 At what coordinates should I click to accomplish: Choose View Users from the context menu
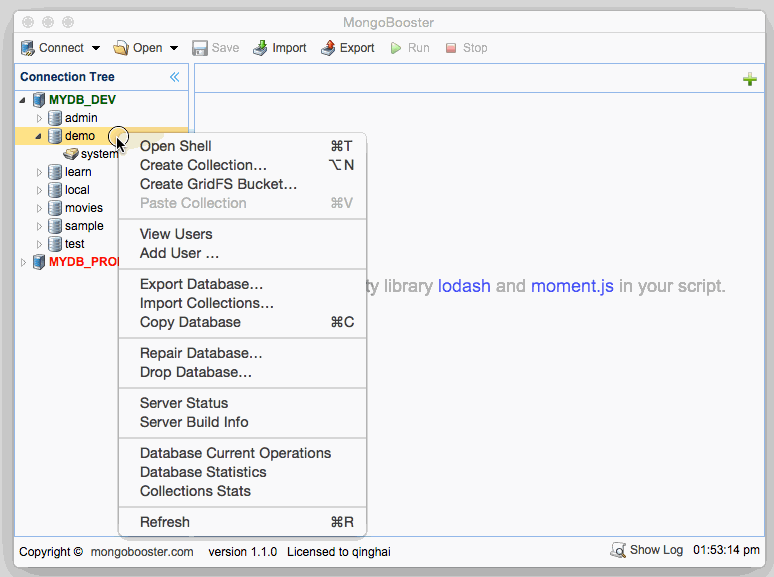click(242, 234)
